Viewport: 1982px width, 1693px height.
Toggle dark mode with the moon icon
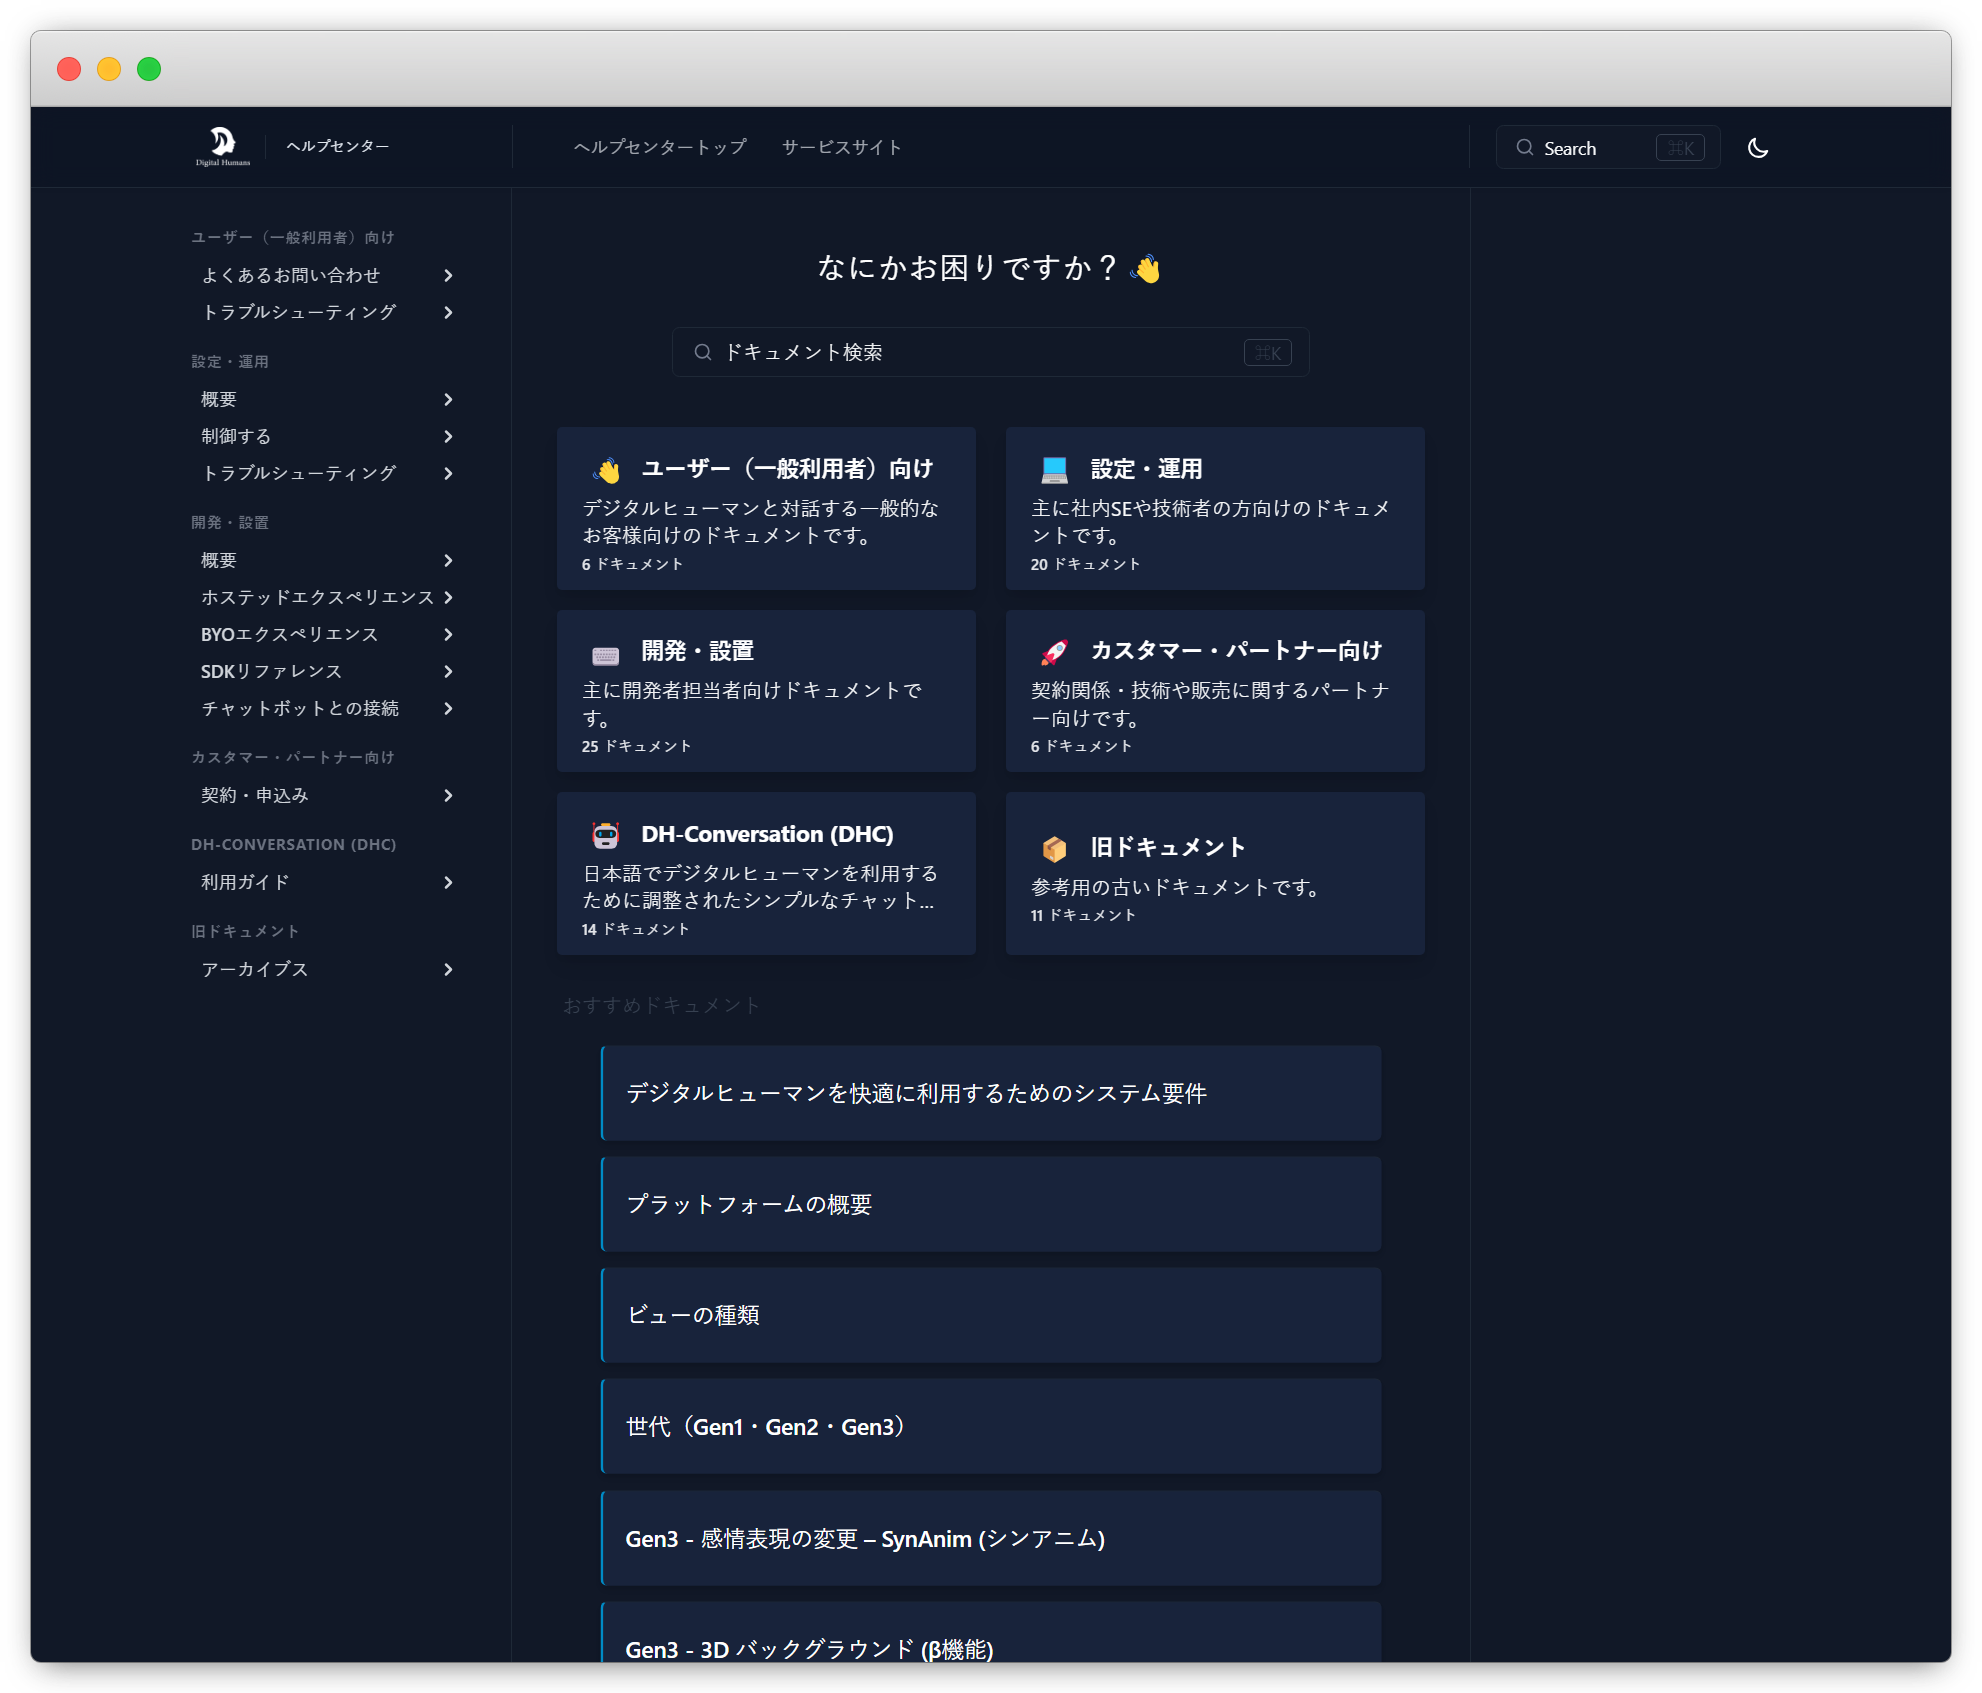[1759, 147]
